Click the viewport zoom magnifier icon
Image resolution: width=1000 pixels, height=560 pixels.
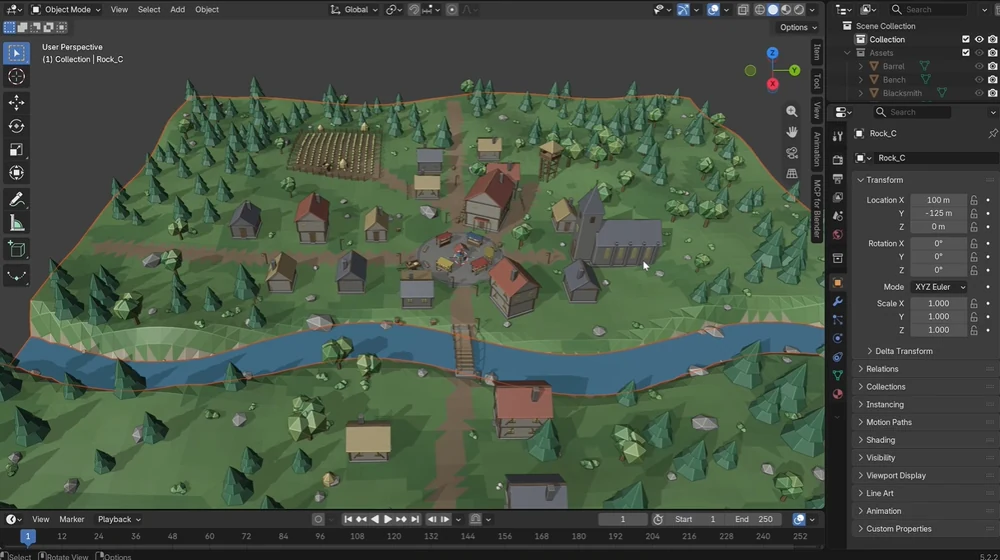pyautogui.click(x=791, y=111)
